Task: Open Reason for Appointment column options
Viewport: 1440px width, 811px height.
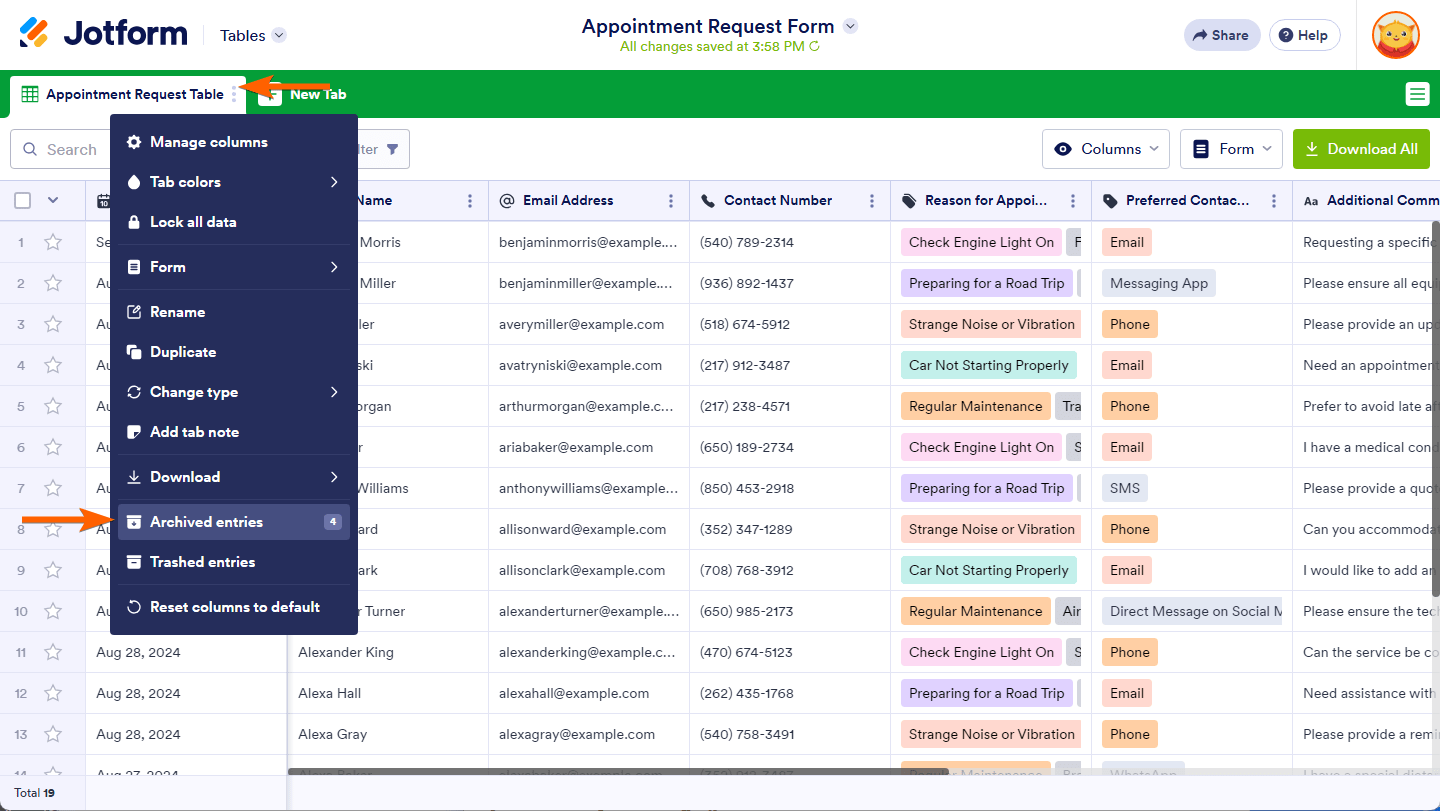Action: point(1073,201)
